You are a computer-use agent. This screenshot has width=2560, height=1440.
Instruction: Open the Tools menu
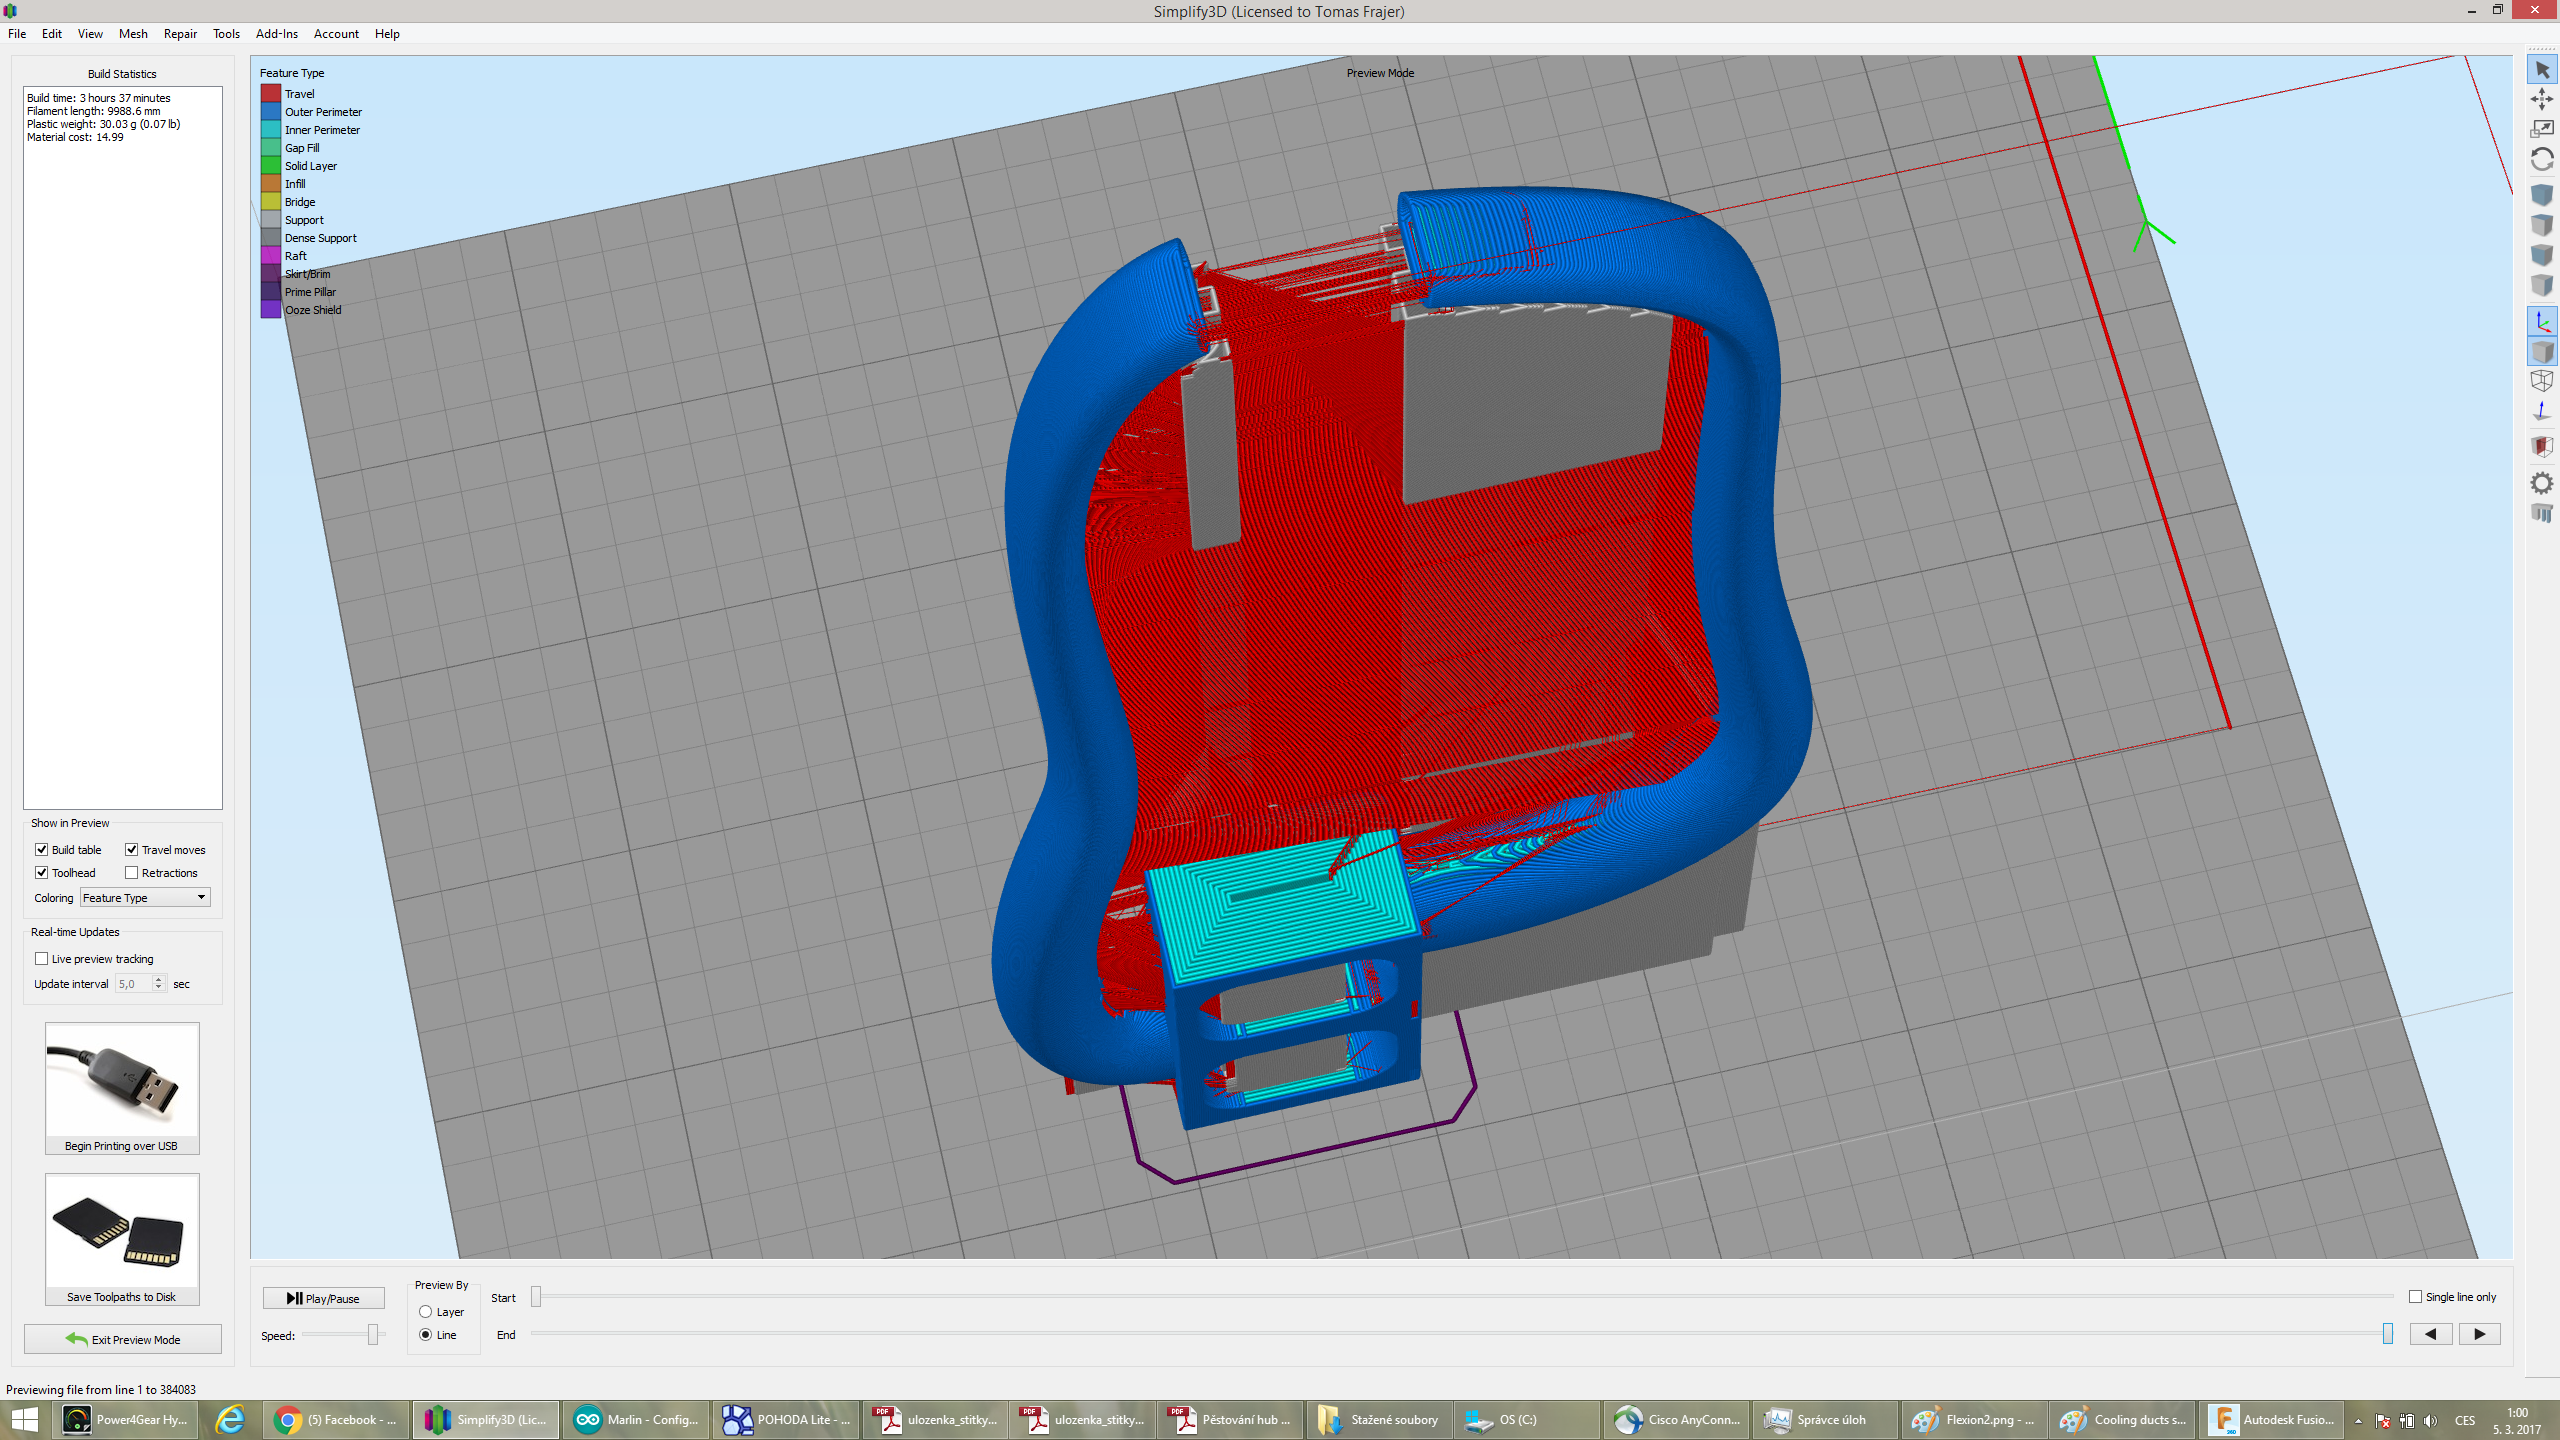coord(226,34)
